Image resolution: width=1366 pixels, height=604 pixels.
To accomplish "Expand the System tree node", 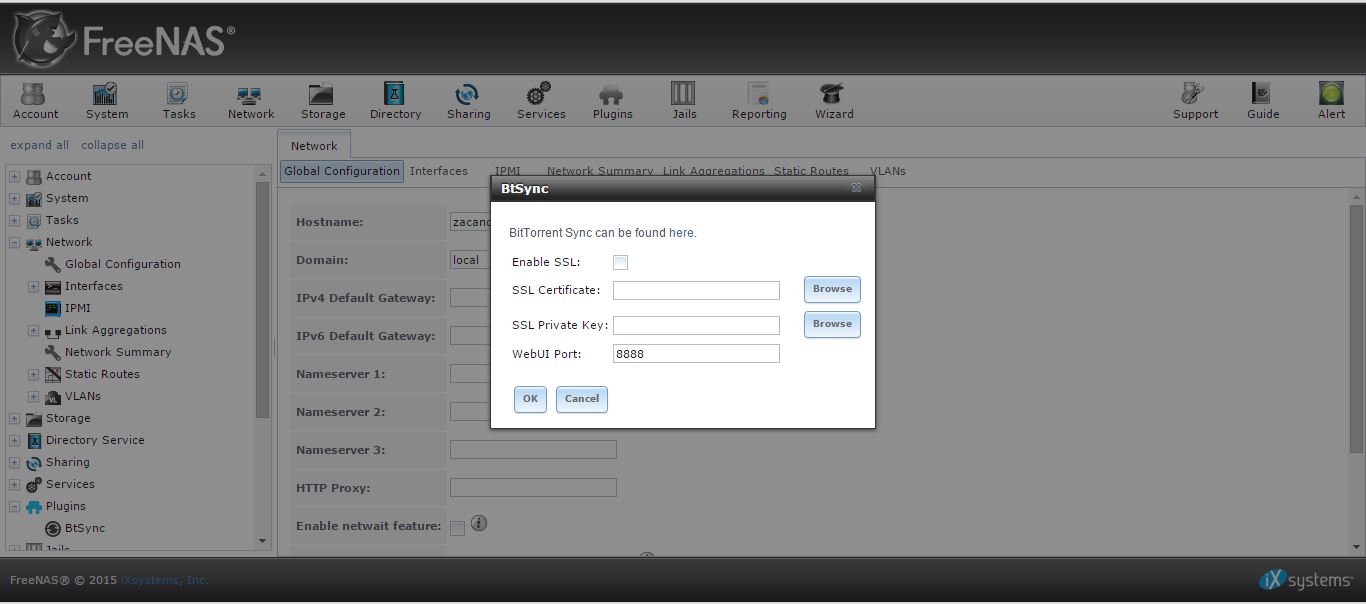I will tap(15, 198).
